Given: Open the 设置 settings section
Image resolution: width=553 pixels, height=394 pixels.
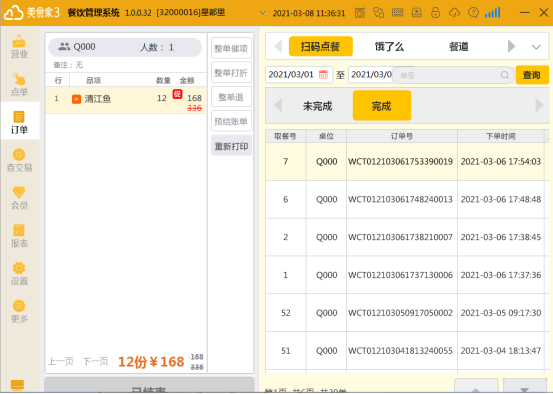Looking at the screenshot, I should click(x=19, y=274).
